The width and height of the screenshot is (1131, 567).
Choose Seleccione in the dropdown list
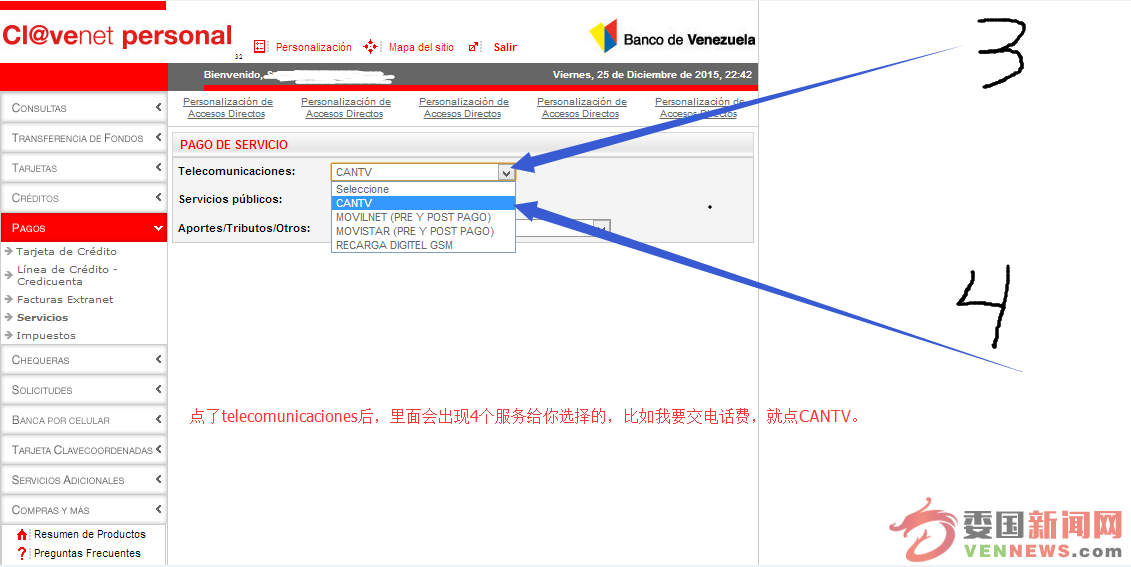tap(423, 189)
